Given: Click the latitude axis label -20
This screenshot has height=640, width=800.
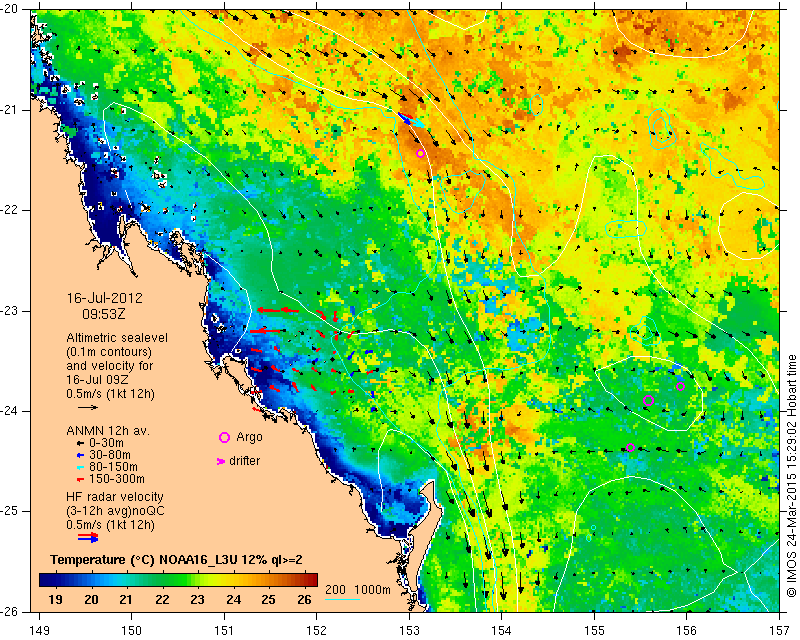Looking at the screenshot, I should pyautogui.click(x=10, y=9).
